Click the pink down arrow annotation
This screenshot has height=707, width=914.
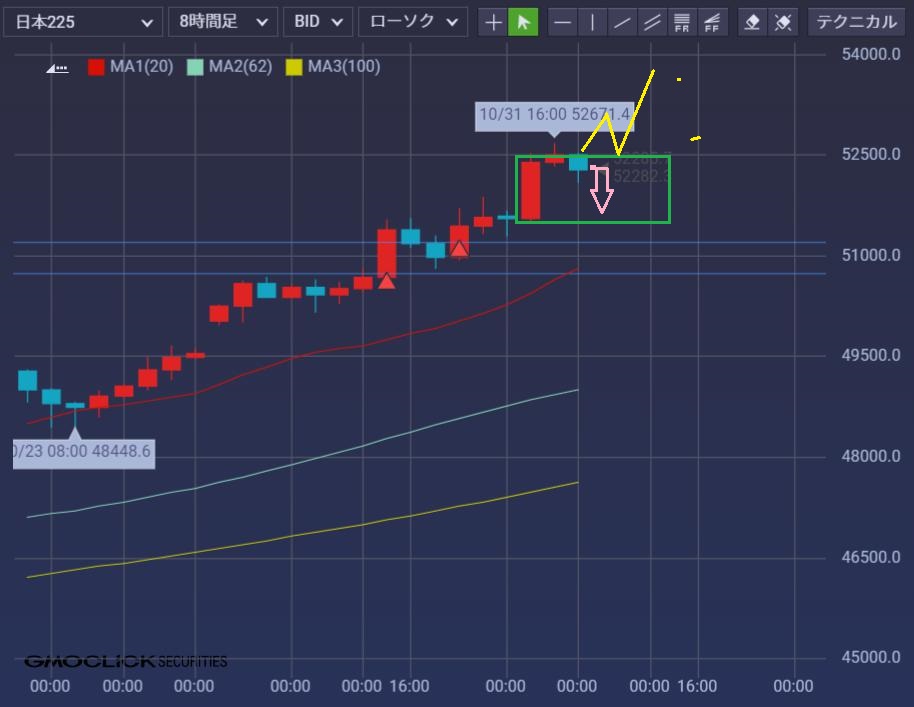click(x=601, y=190)
